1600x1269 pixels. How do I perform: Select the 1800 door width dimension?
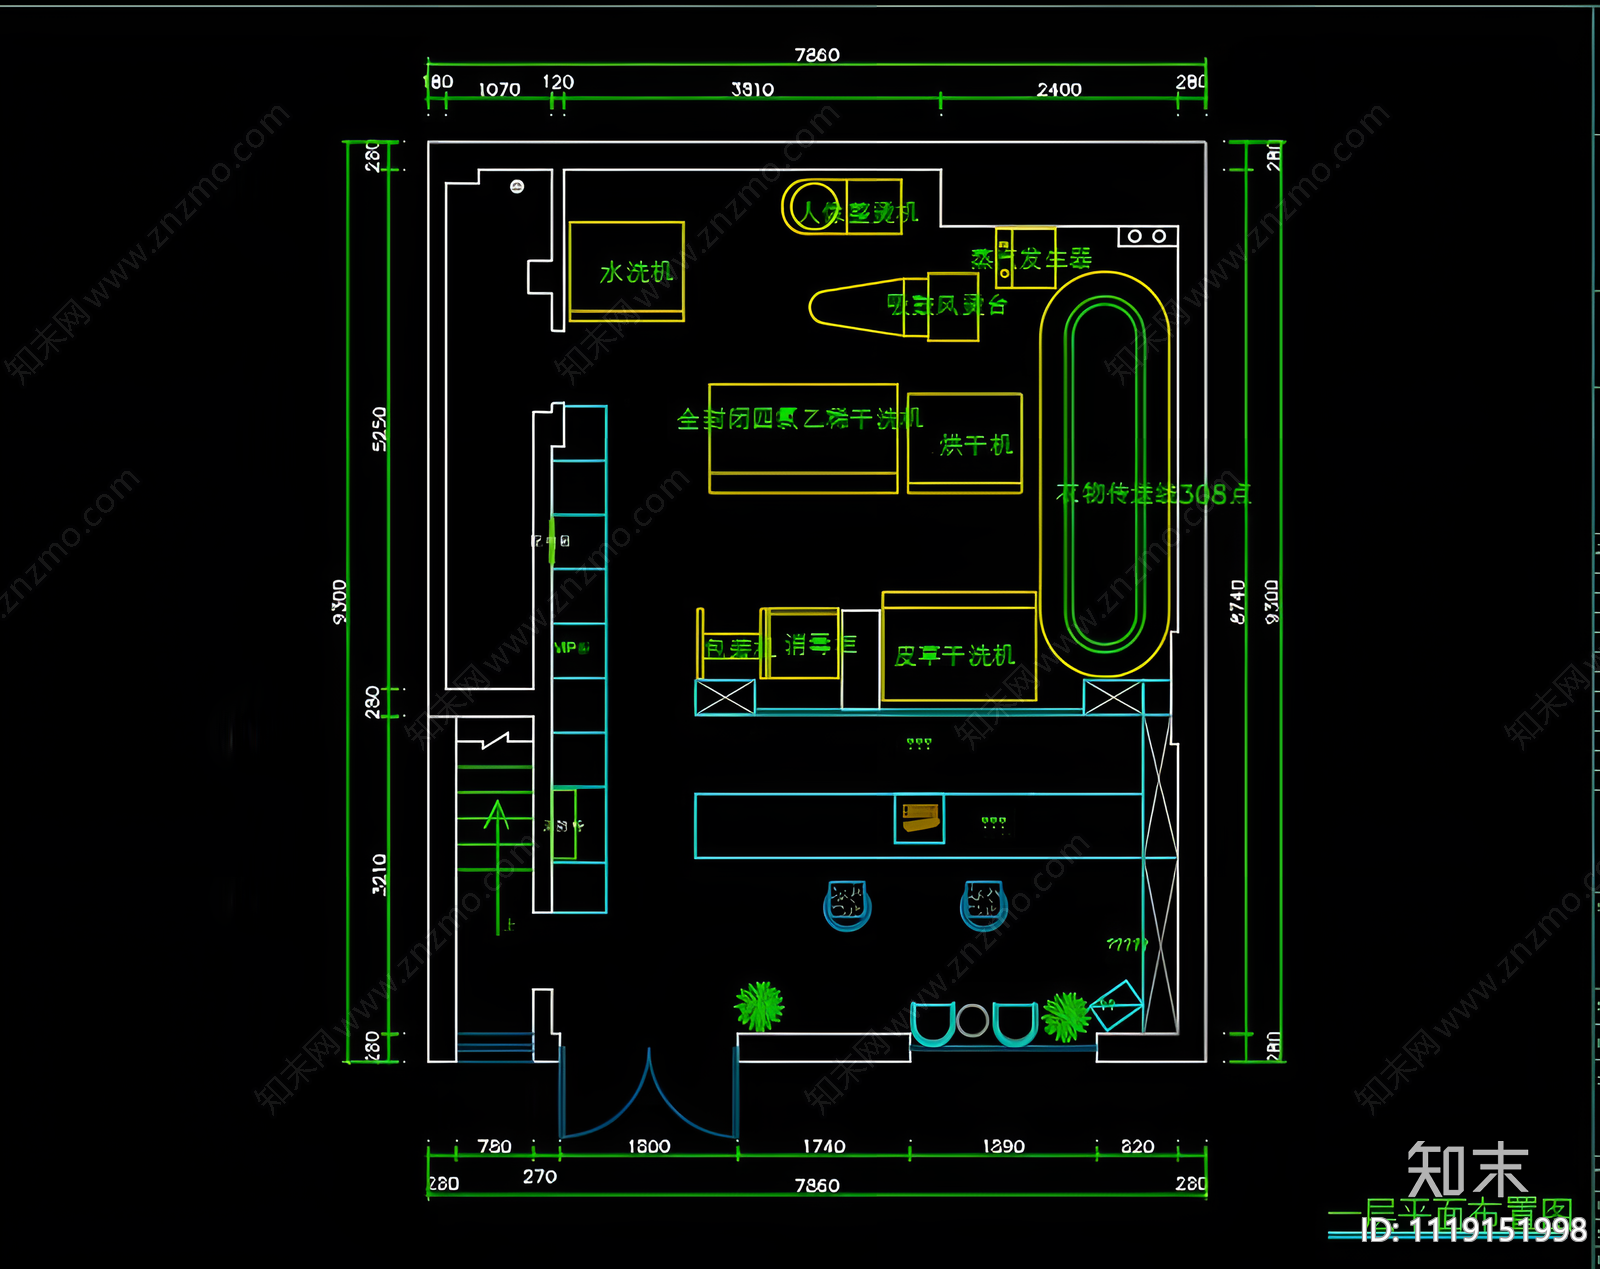(x=649, y=1146)
